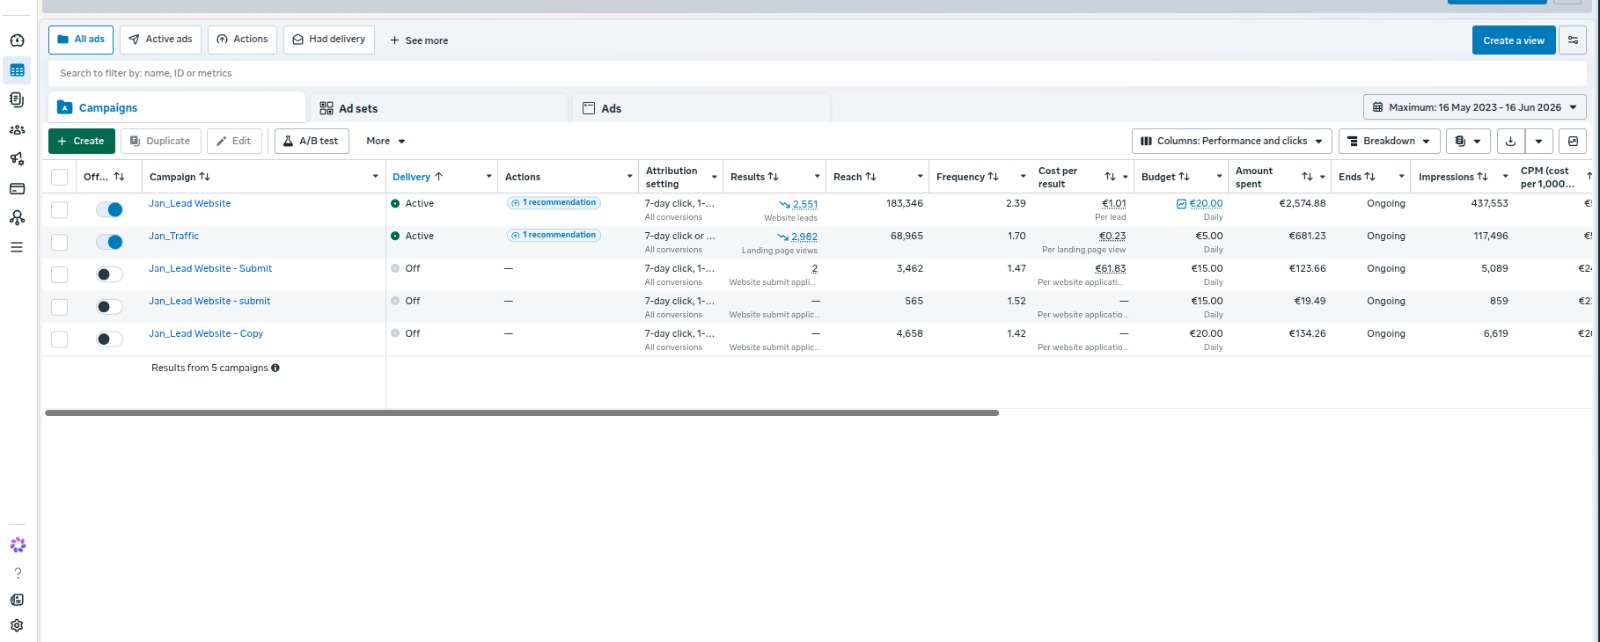Turn off the Jan_Lead Website campaign toggle

click(x=109, y=209)
